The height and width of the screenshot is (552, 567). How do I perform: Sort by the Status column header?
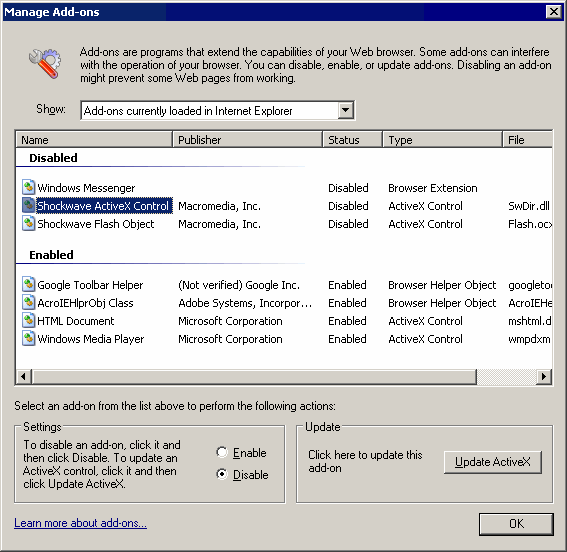coord(353,140)
